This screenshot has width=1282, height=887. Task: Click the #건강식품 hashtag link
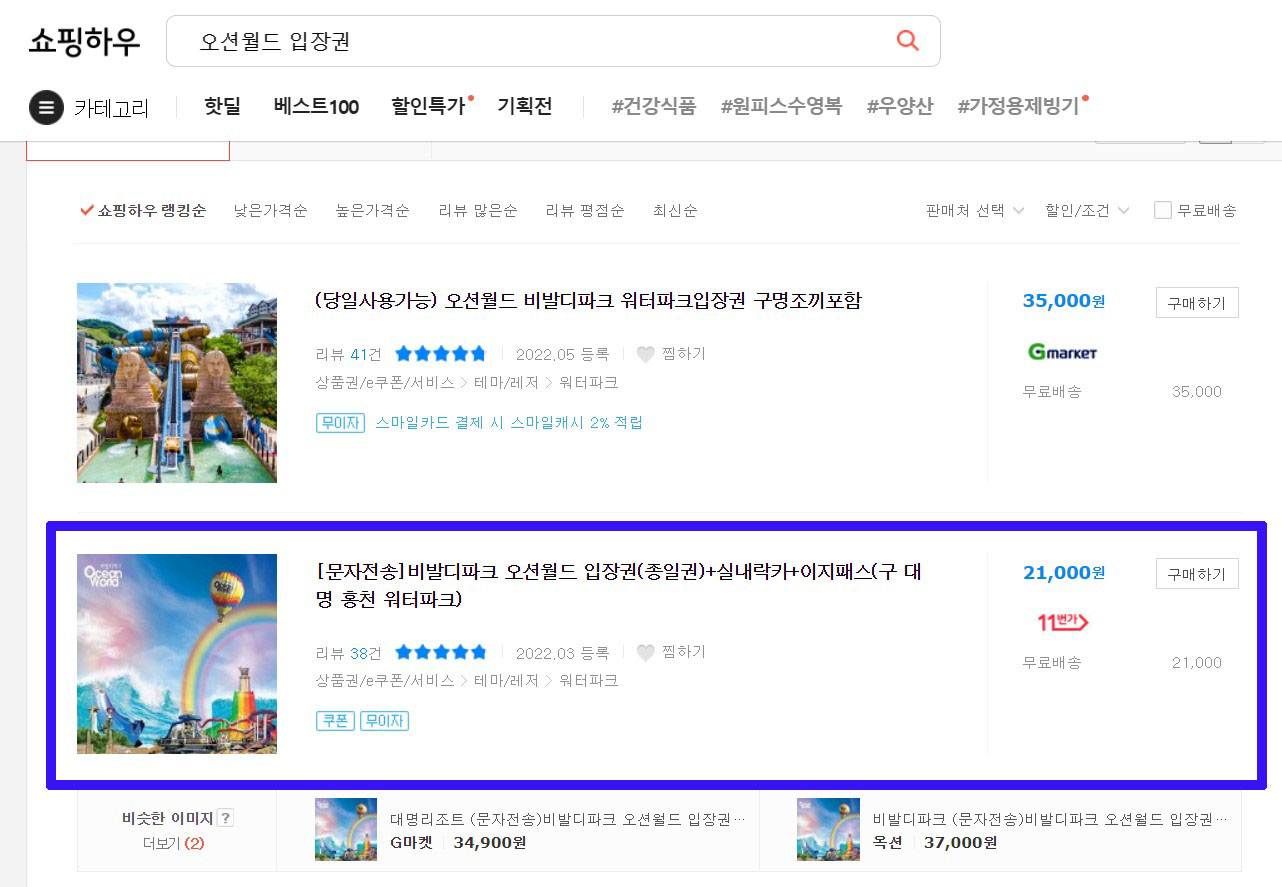(x=654, y=106)
